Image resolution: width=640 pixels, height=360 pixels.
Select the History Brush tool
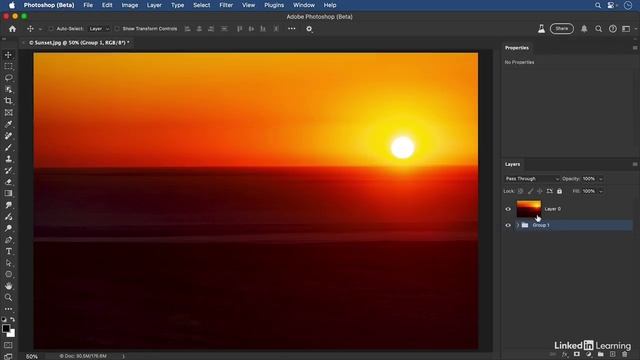(x=8, y=170)
